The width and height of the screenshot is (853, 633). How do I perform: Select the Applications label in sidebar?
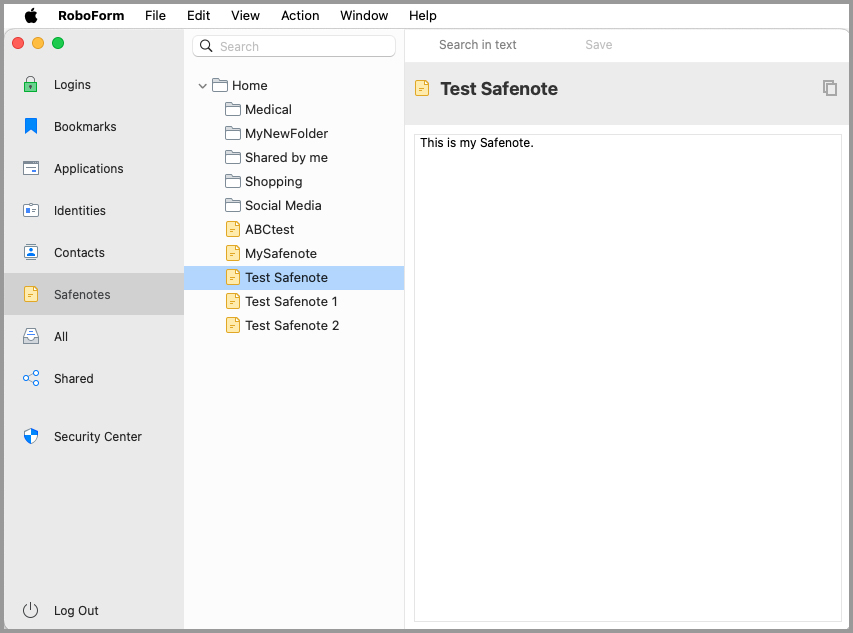coord(89,169)
